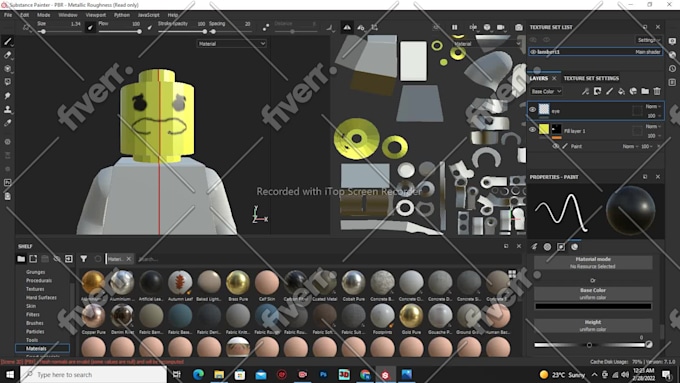
Task: Click the screenshot camera icon
Action: click(x=519, y=27)
